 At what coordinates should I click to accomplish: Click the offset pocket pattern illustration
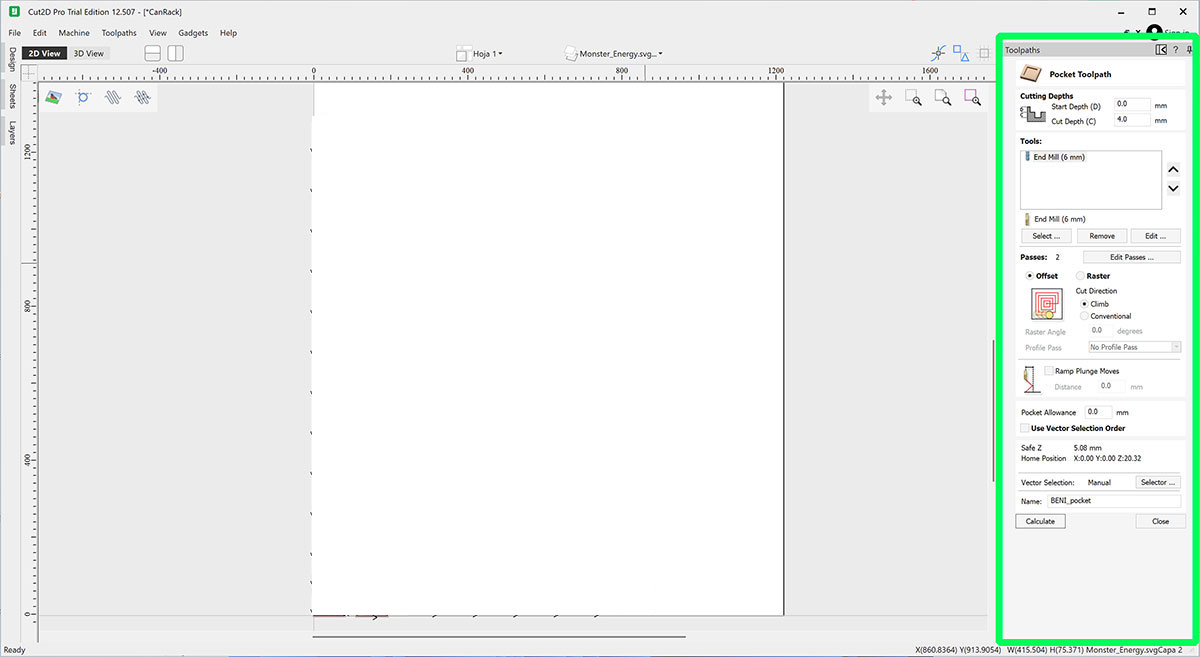(1046, 303)
